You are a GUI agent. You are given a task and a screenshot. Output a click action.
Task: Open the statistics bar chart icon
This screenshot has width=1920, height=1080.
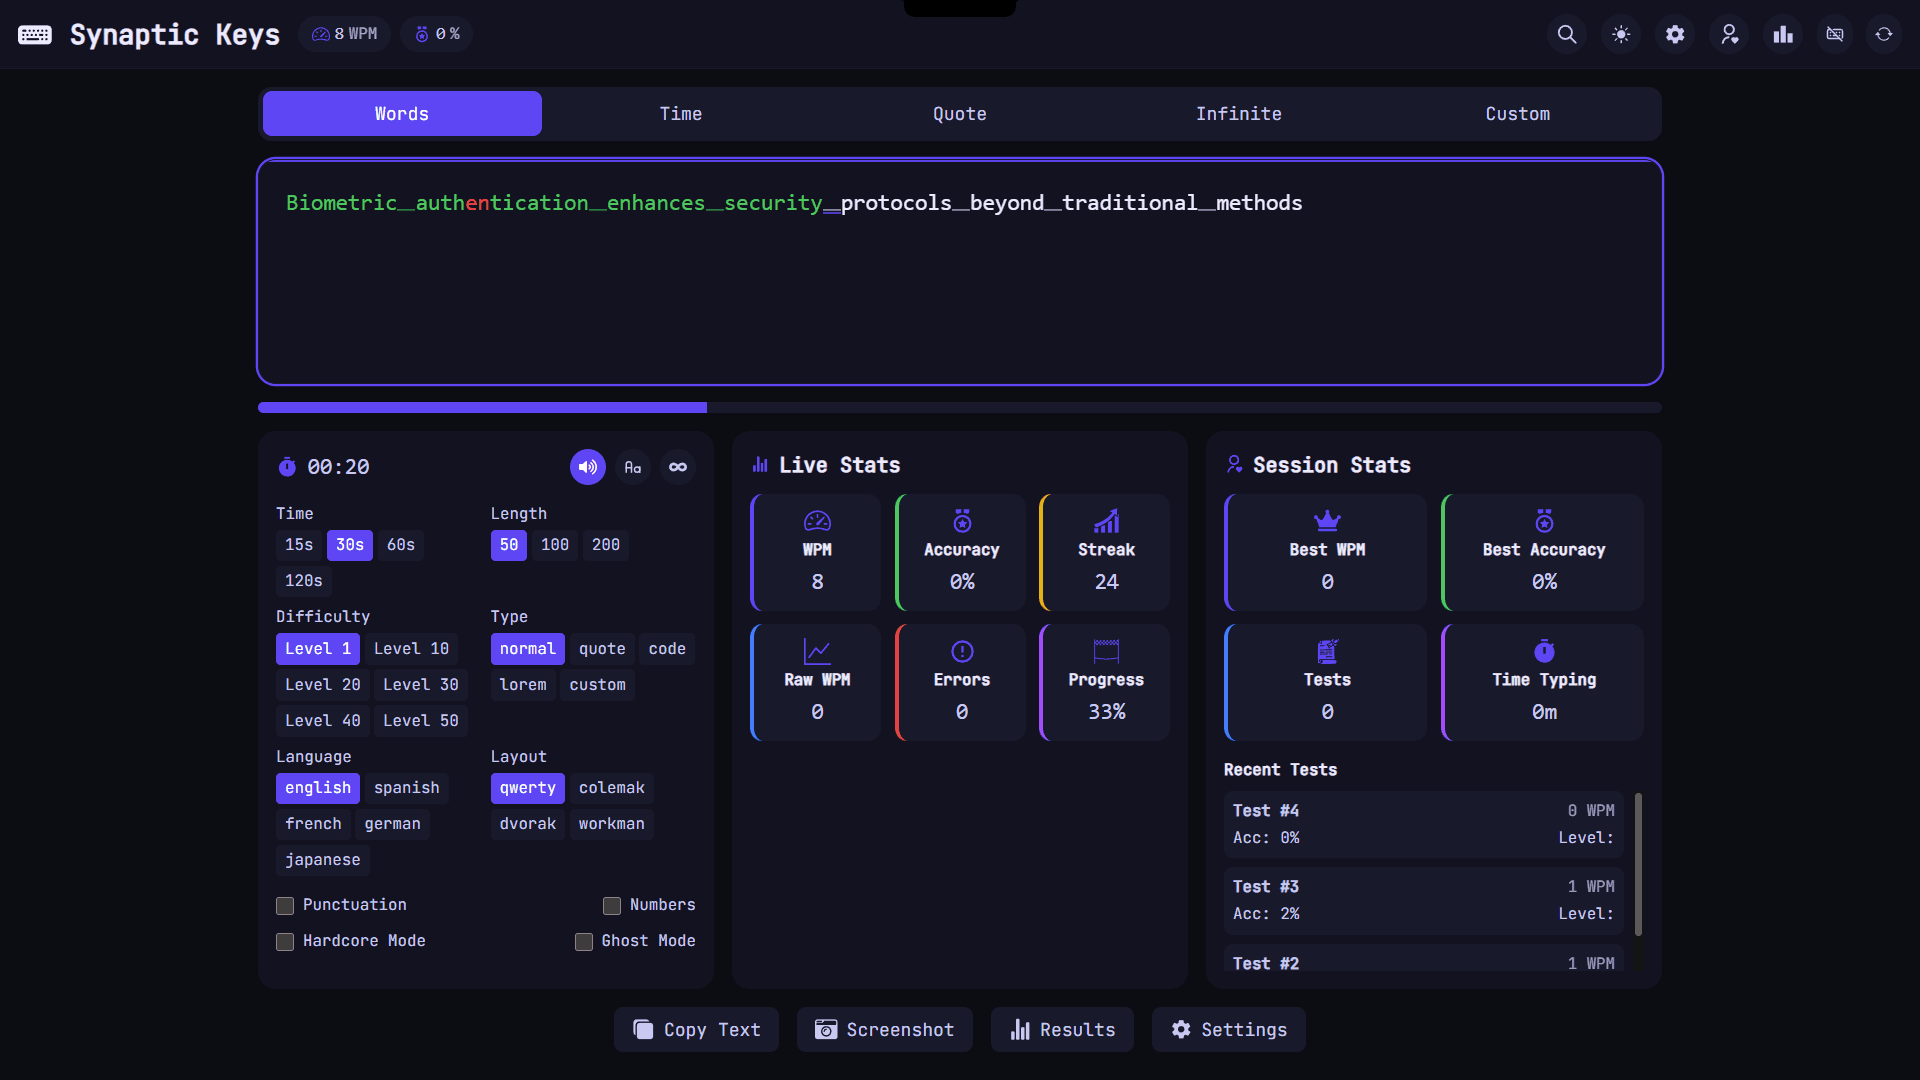tap(1783, 34)
